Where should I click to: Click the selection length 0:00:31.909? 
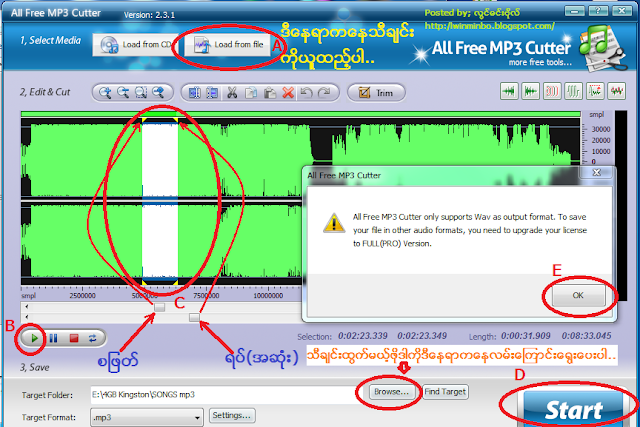(525, 336)
